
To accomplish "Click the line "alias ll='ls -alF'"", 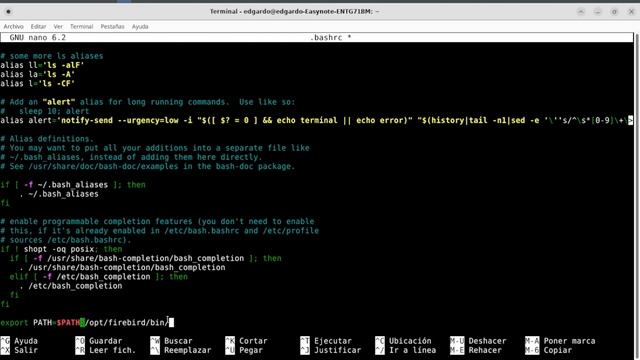I will 42,65.
